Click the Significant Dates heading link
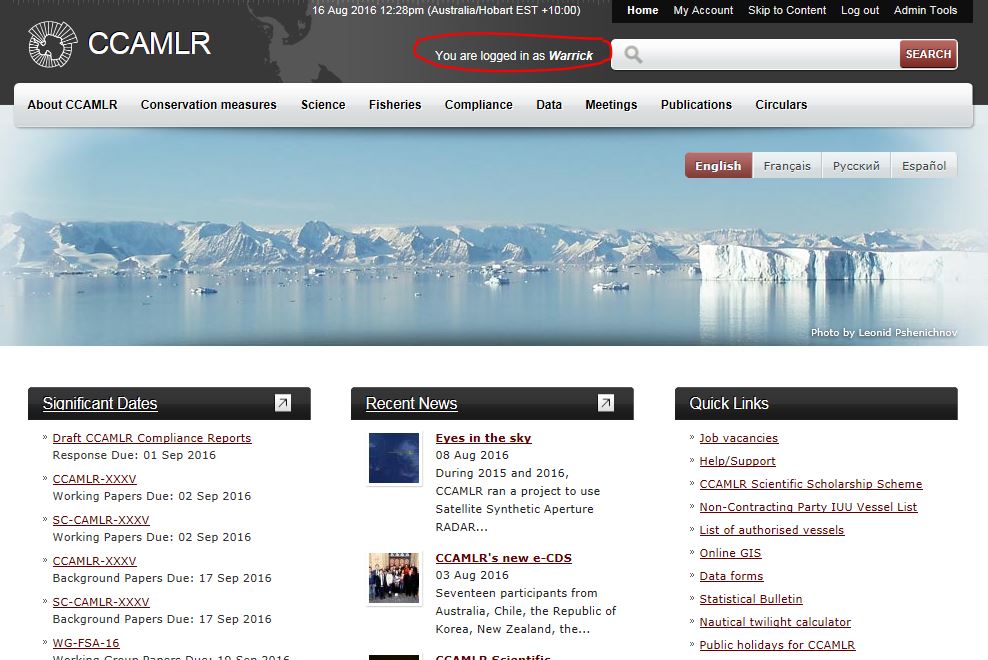 [x=100, y=403]
